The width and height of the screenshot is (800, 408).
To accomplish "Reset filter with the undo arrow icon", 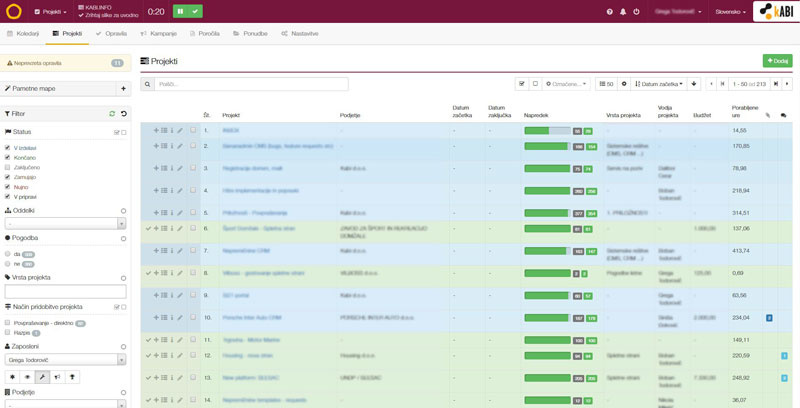I will pyautogui.click(x=123, y=114).
